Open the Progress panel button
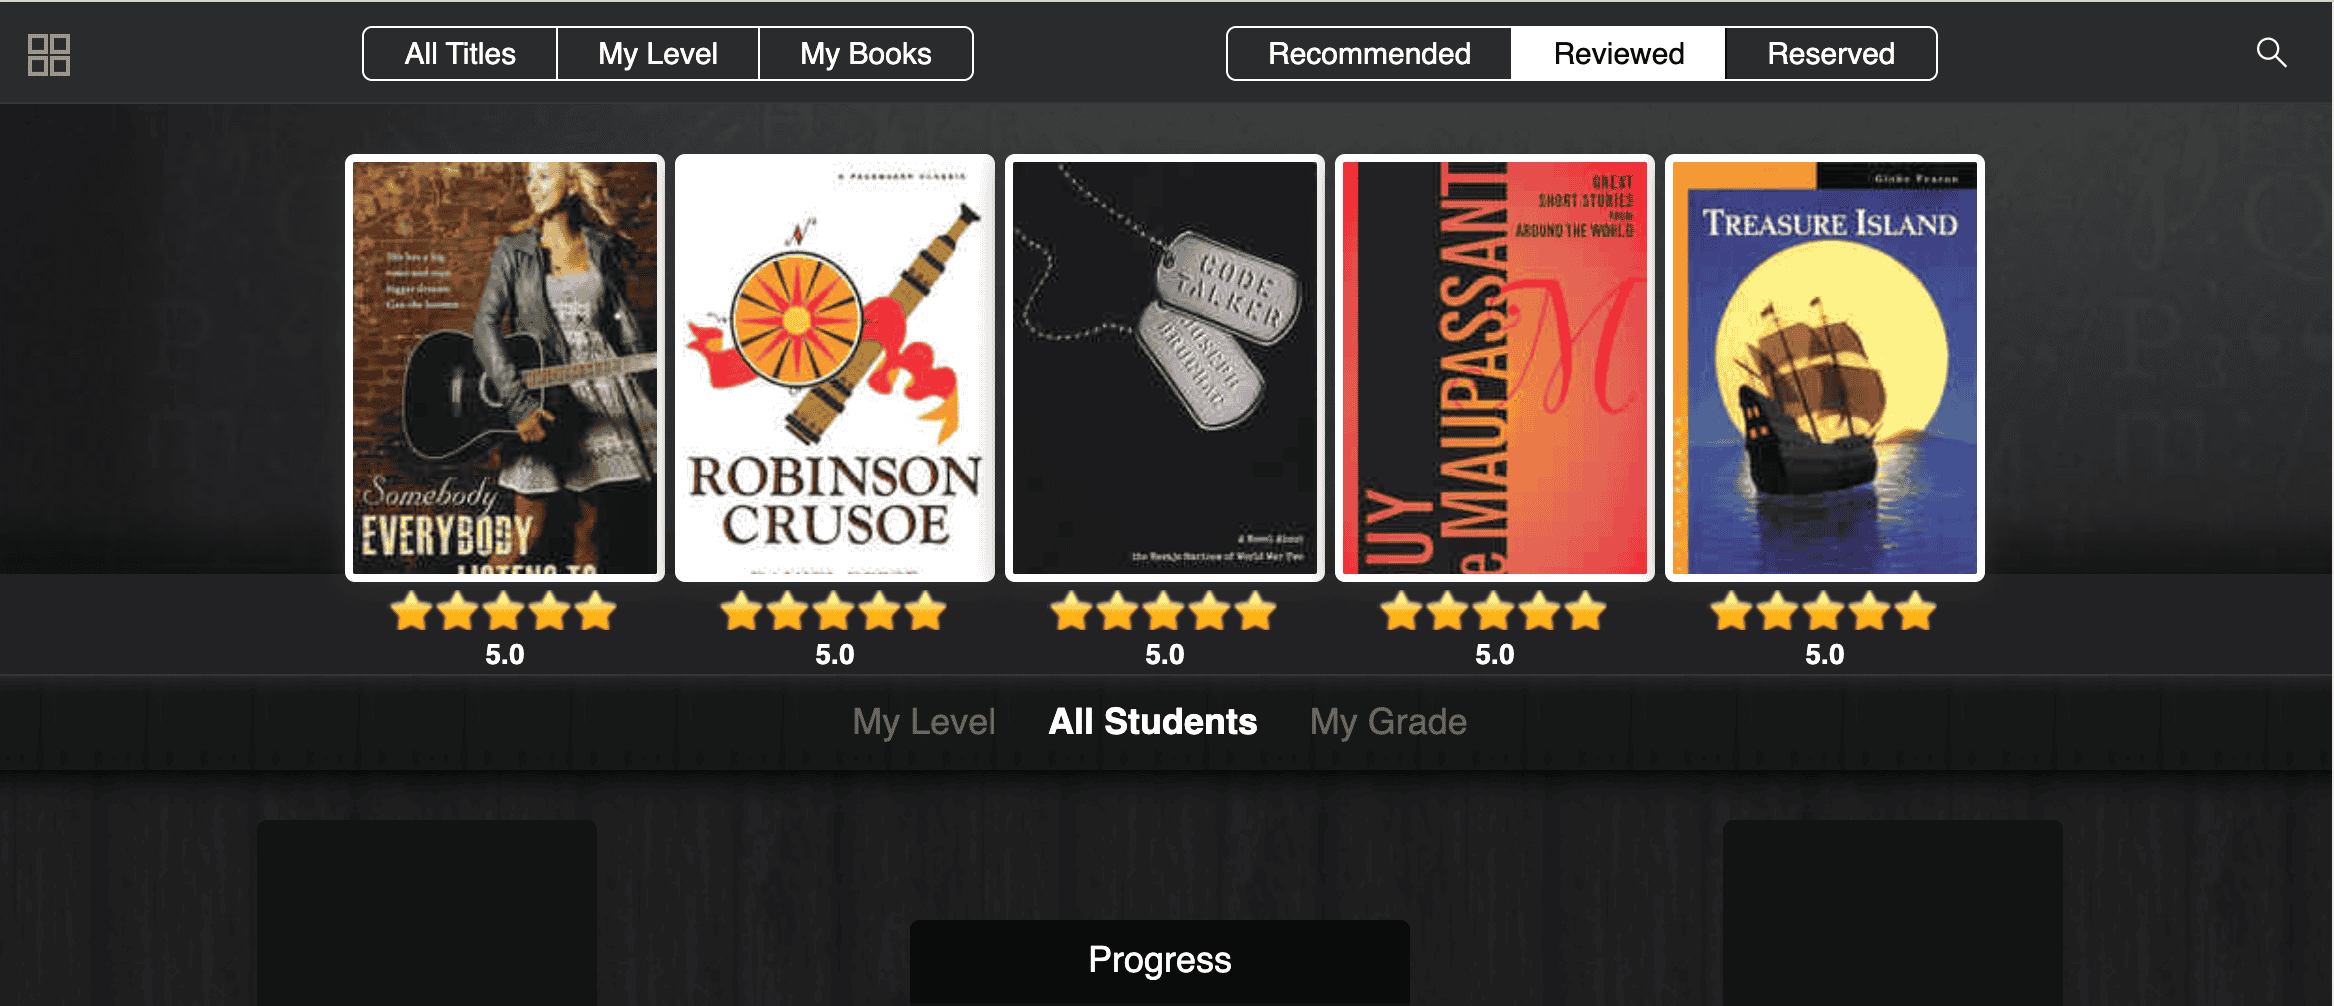Viewport: 2334px width, 1006px height. coord(1160,960)
